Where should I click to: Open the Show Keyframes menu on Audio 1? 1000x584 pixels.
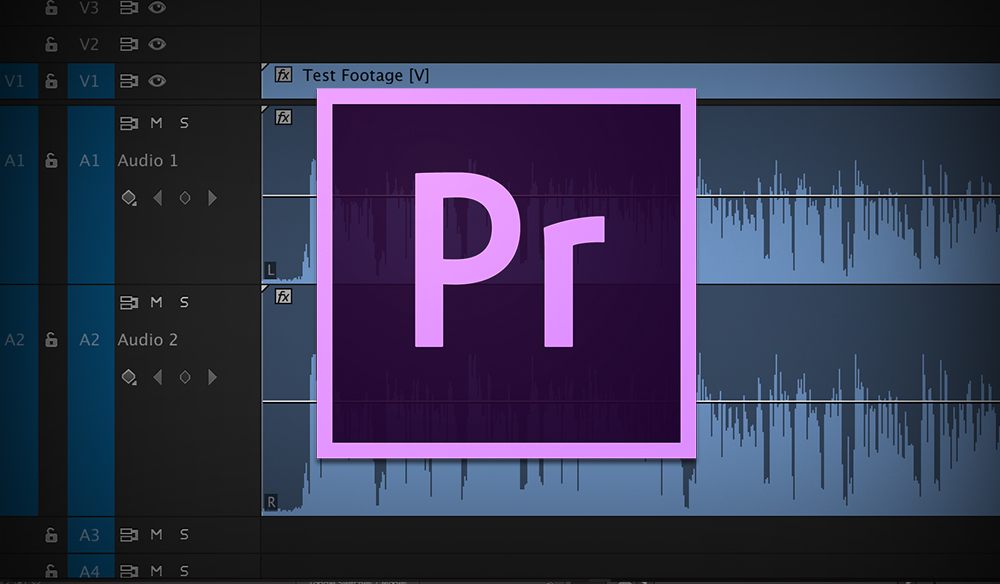tap(129, 198)
